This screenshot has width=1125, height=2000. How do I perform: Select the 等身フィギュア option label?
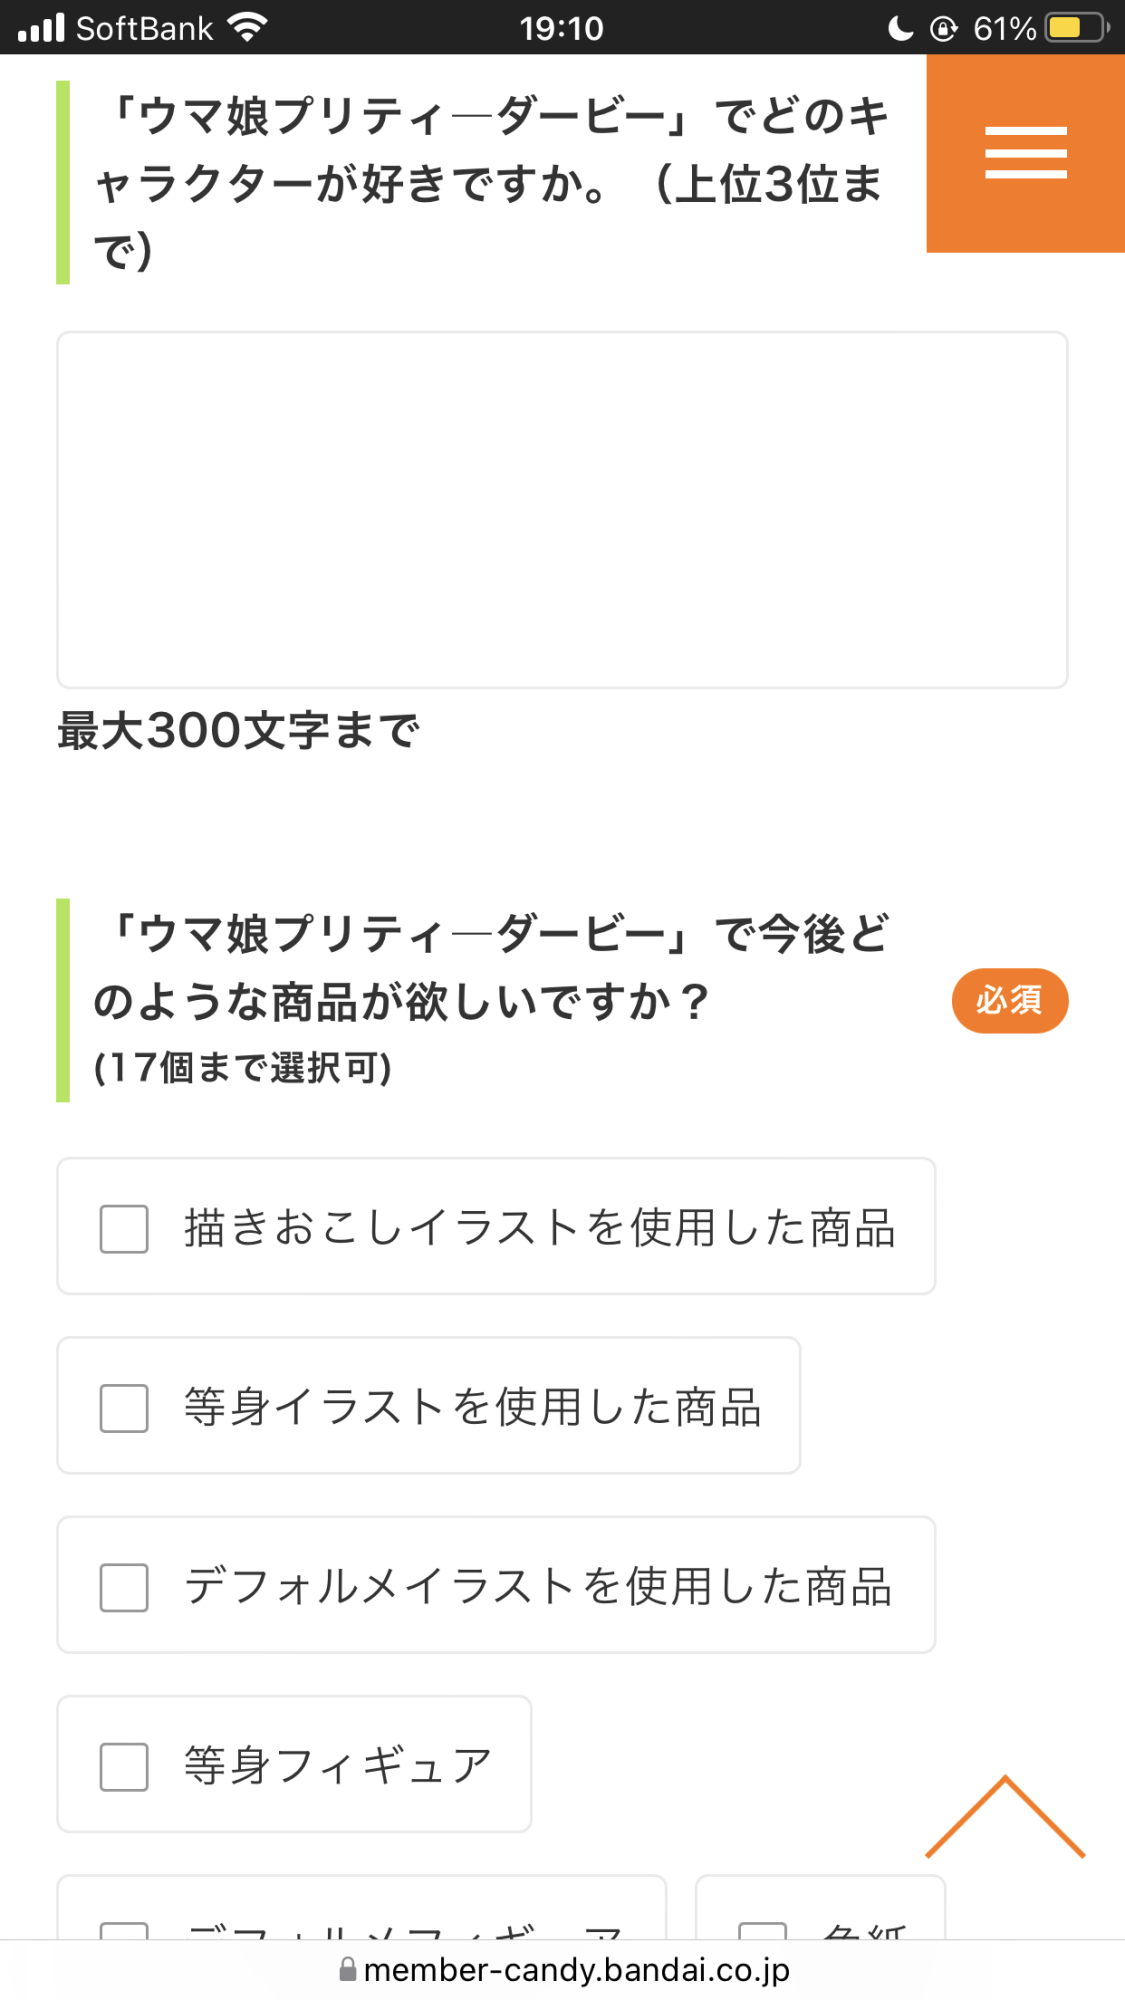point(338,1766)
